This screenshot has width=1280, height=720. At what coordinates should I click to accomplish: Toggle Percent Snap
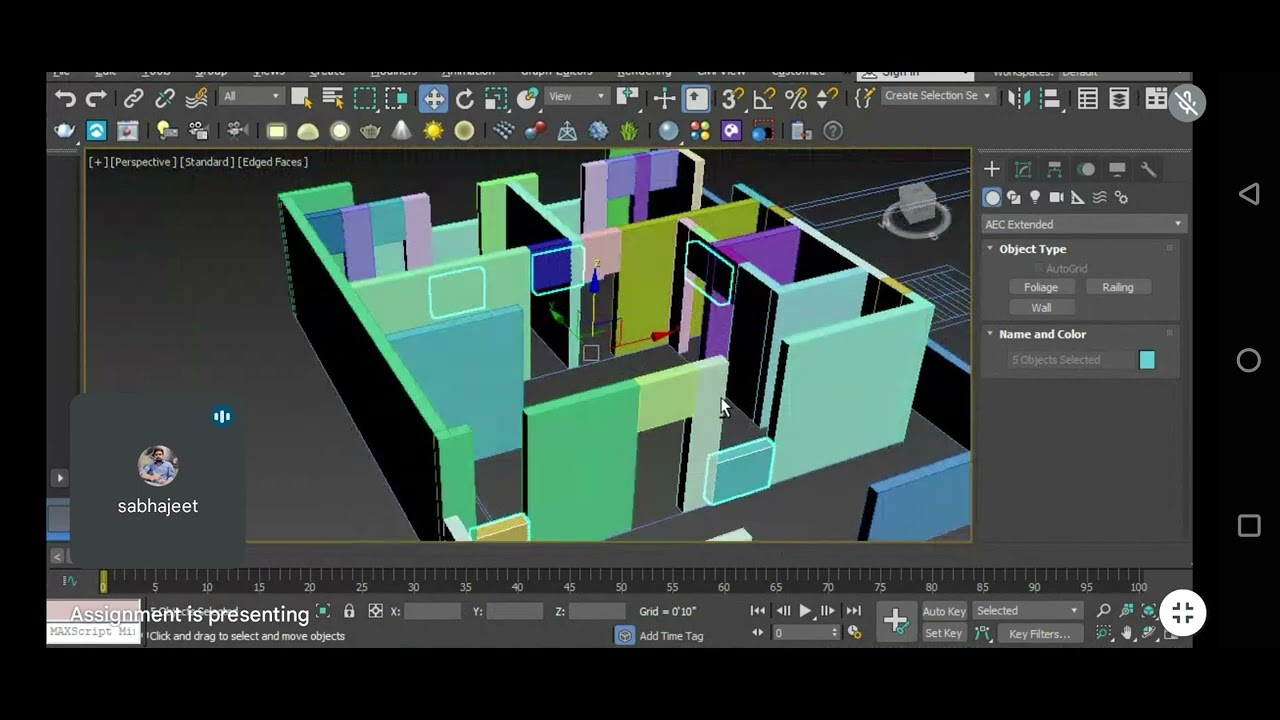coord(796,98)
